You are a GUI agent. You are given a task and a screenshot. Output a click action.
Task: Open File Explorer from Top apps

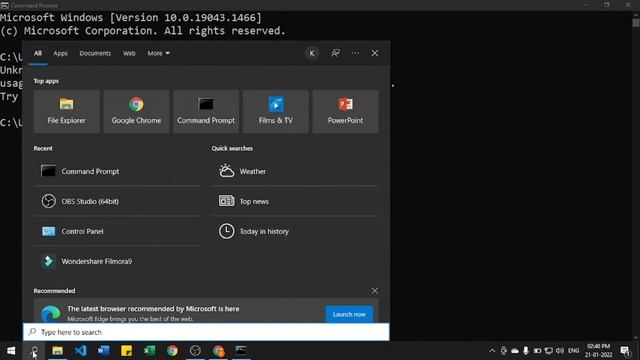coord(67,111)
